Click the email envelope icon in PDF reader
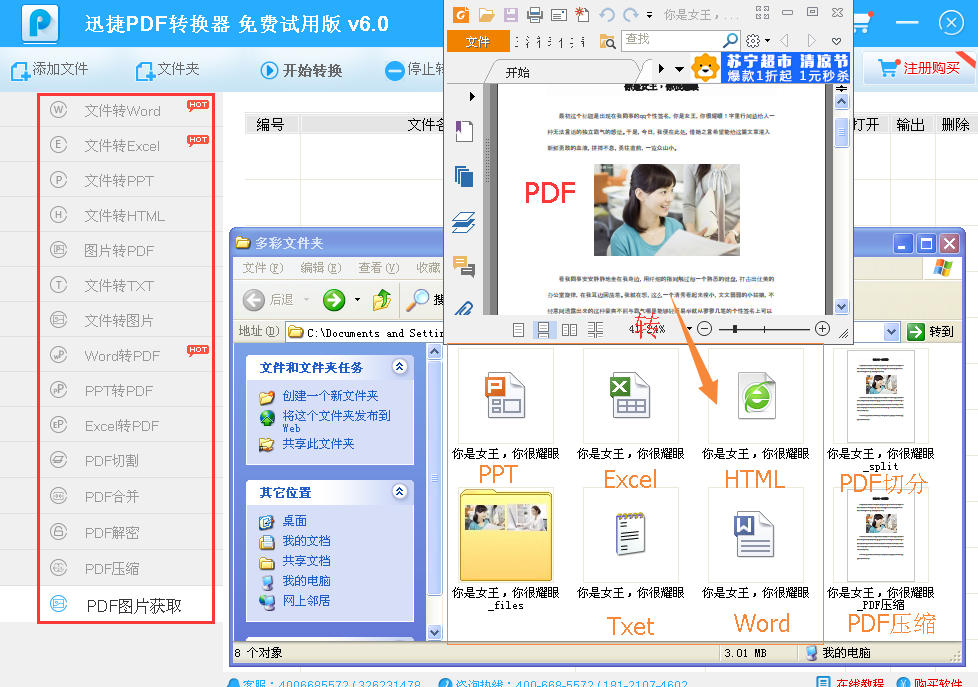 click(559, 14)
